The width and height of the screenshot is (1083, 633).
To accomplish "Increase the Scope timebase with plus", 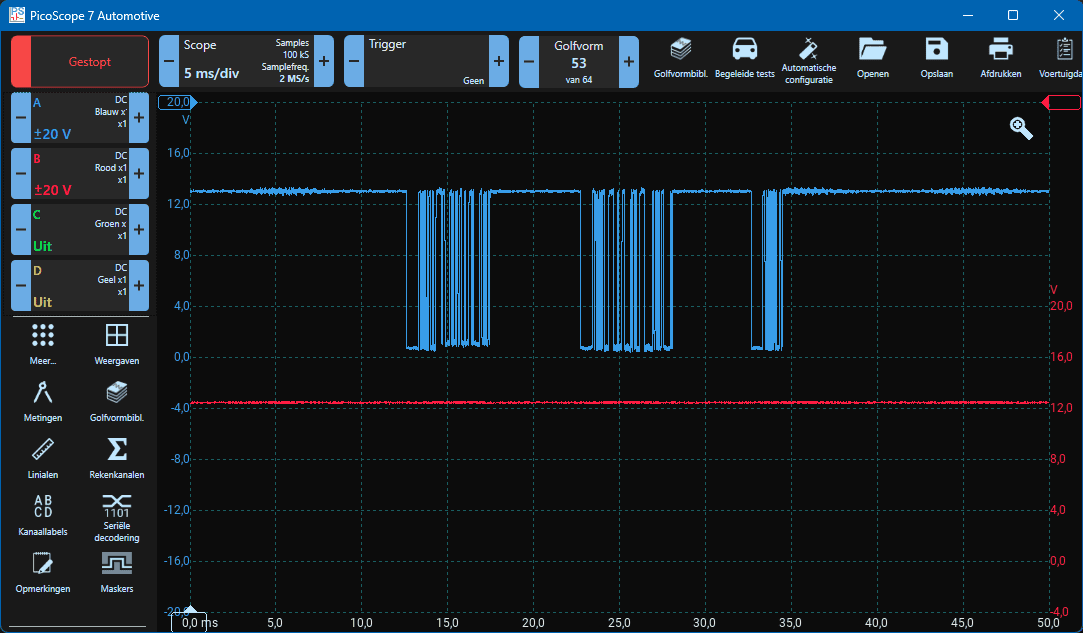I will pos(323,61).
